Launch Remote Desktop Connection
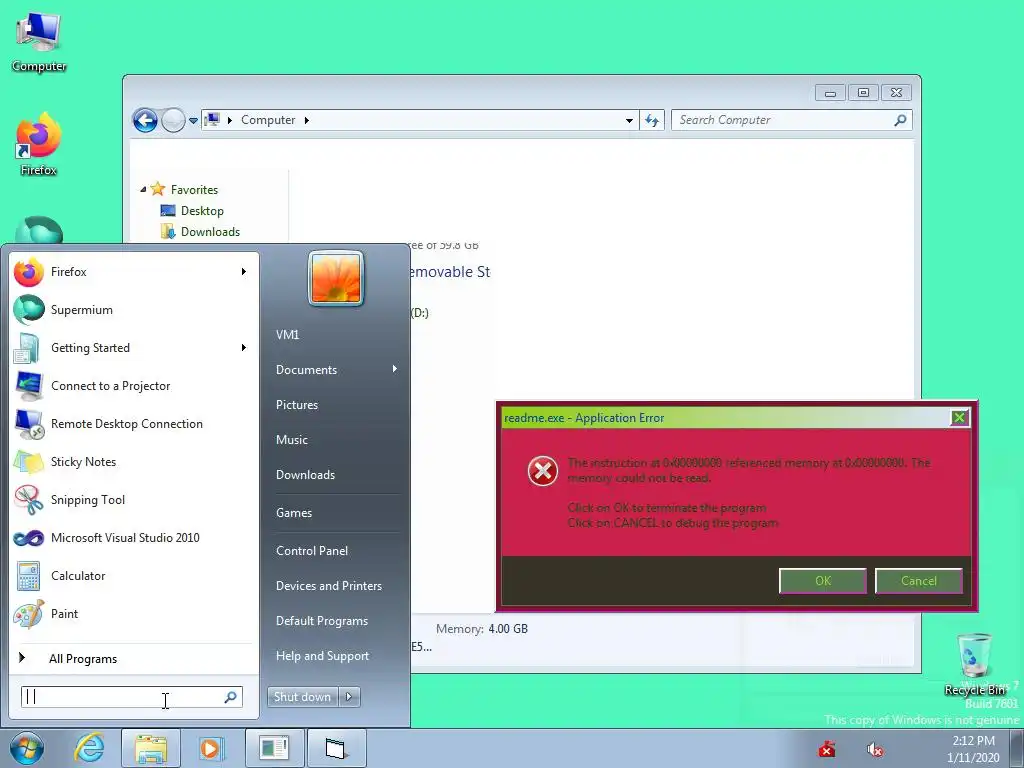Image resolution: width=1024 pixels, height=768 pixels. [133, 424]
